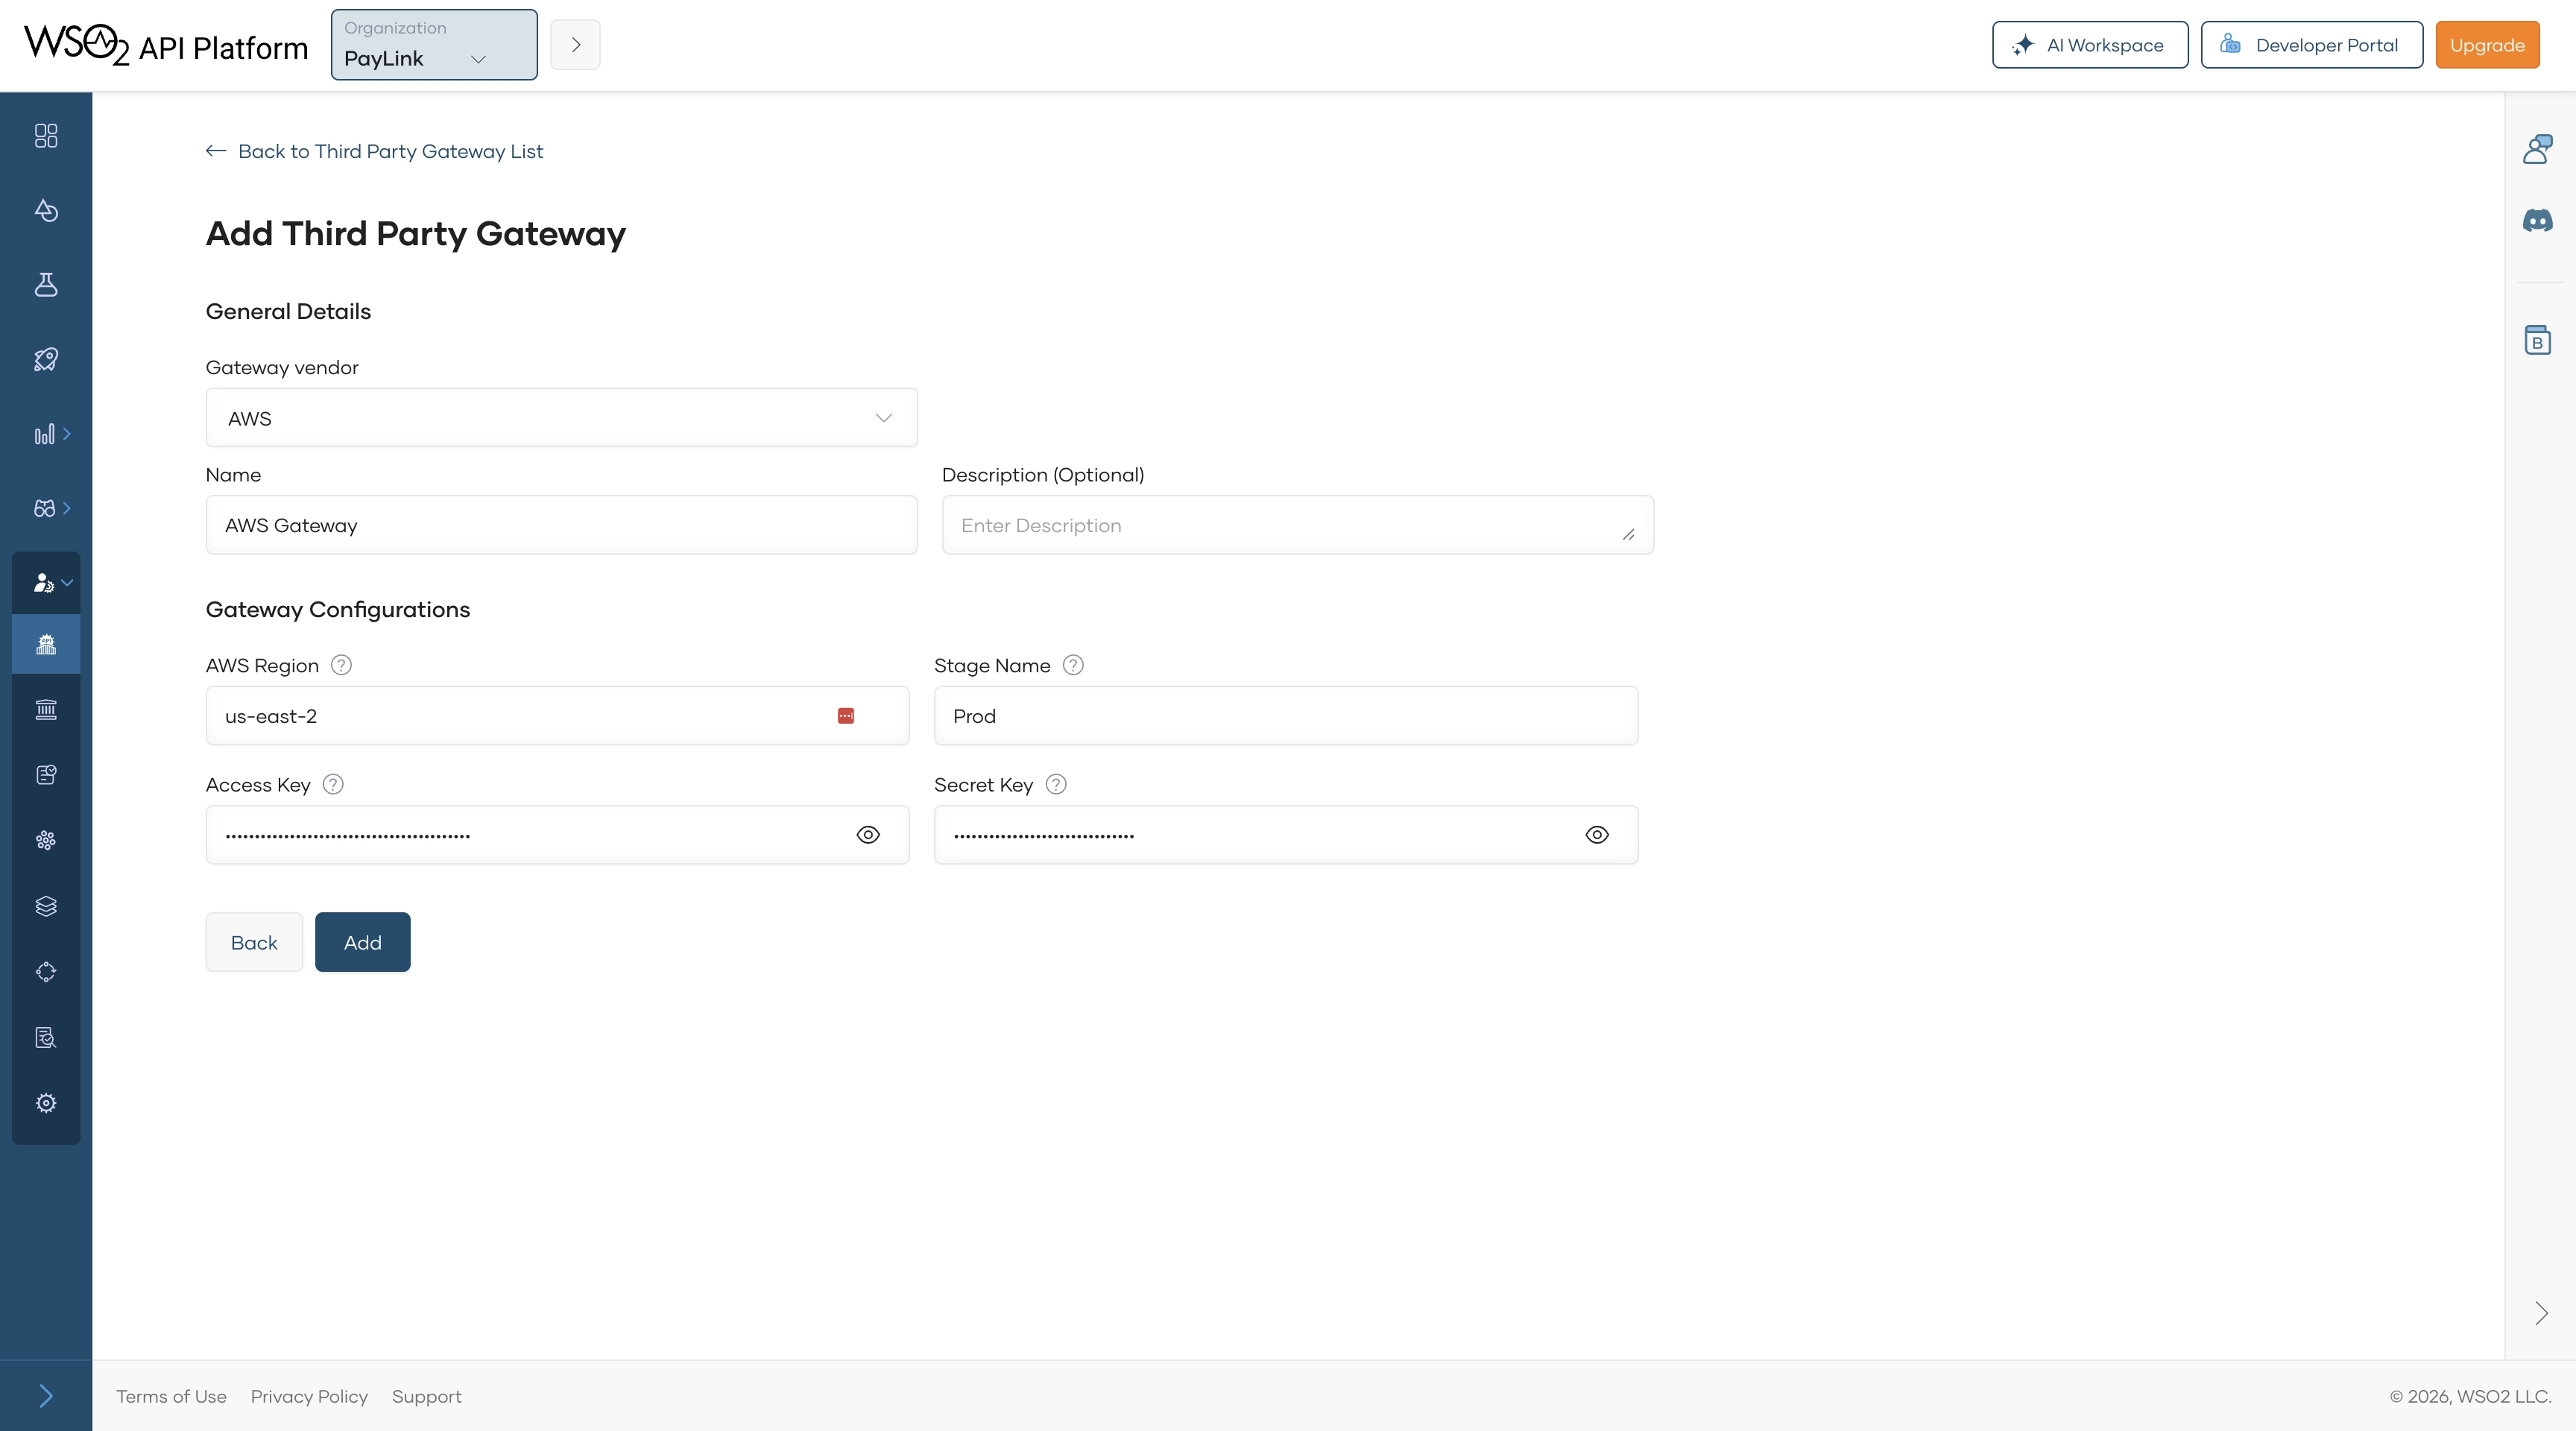Click the feedback chat icon on the right
Viewport: 2576px width, 1431px height.
(x=2539, y=148)
